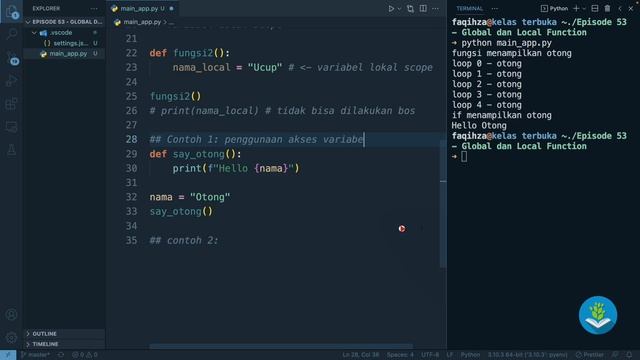The width and height of the screenshot is (640, 360).
Task: Create a new terminal with plus icon
Action: 576,9
